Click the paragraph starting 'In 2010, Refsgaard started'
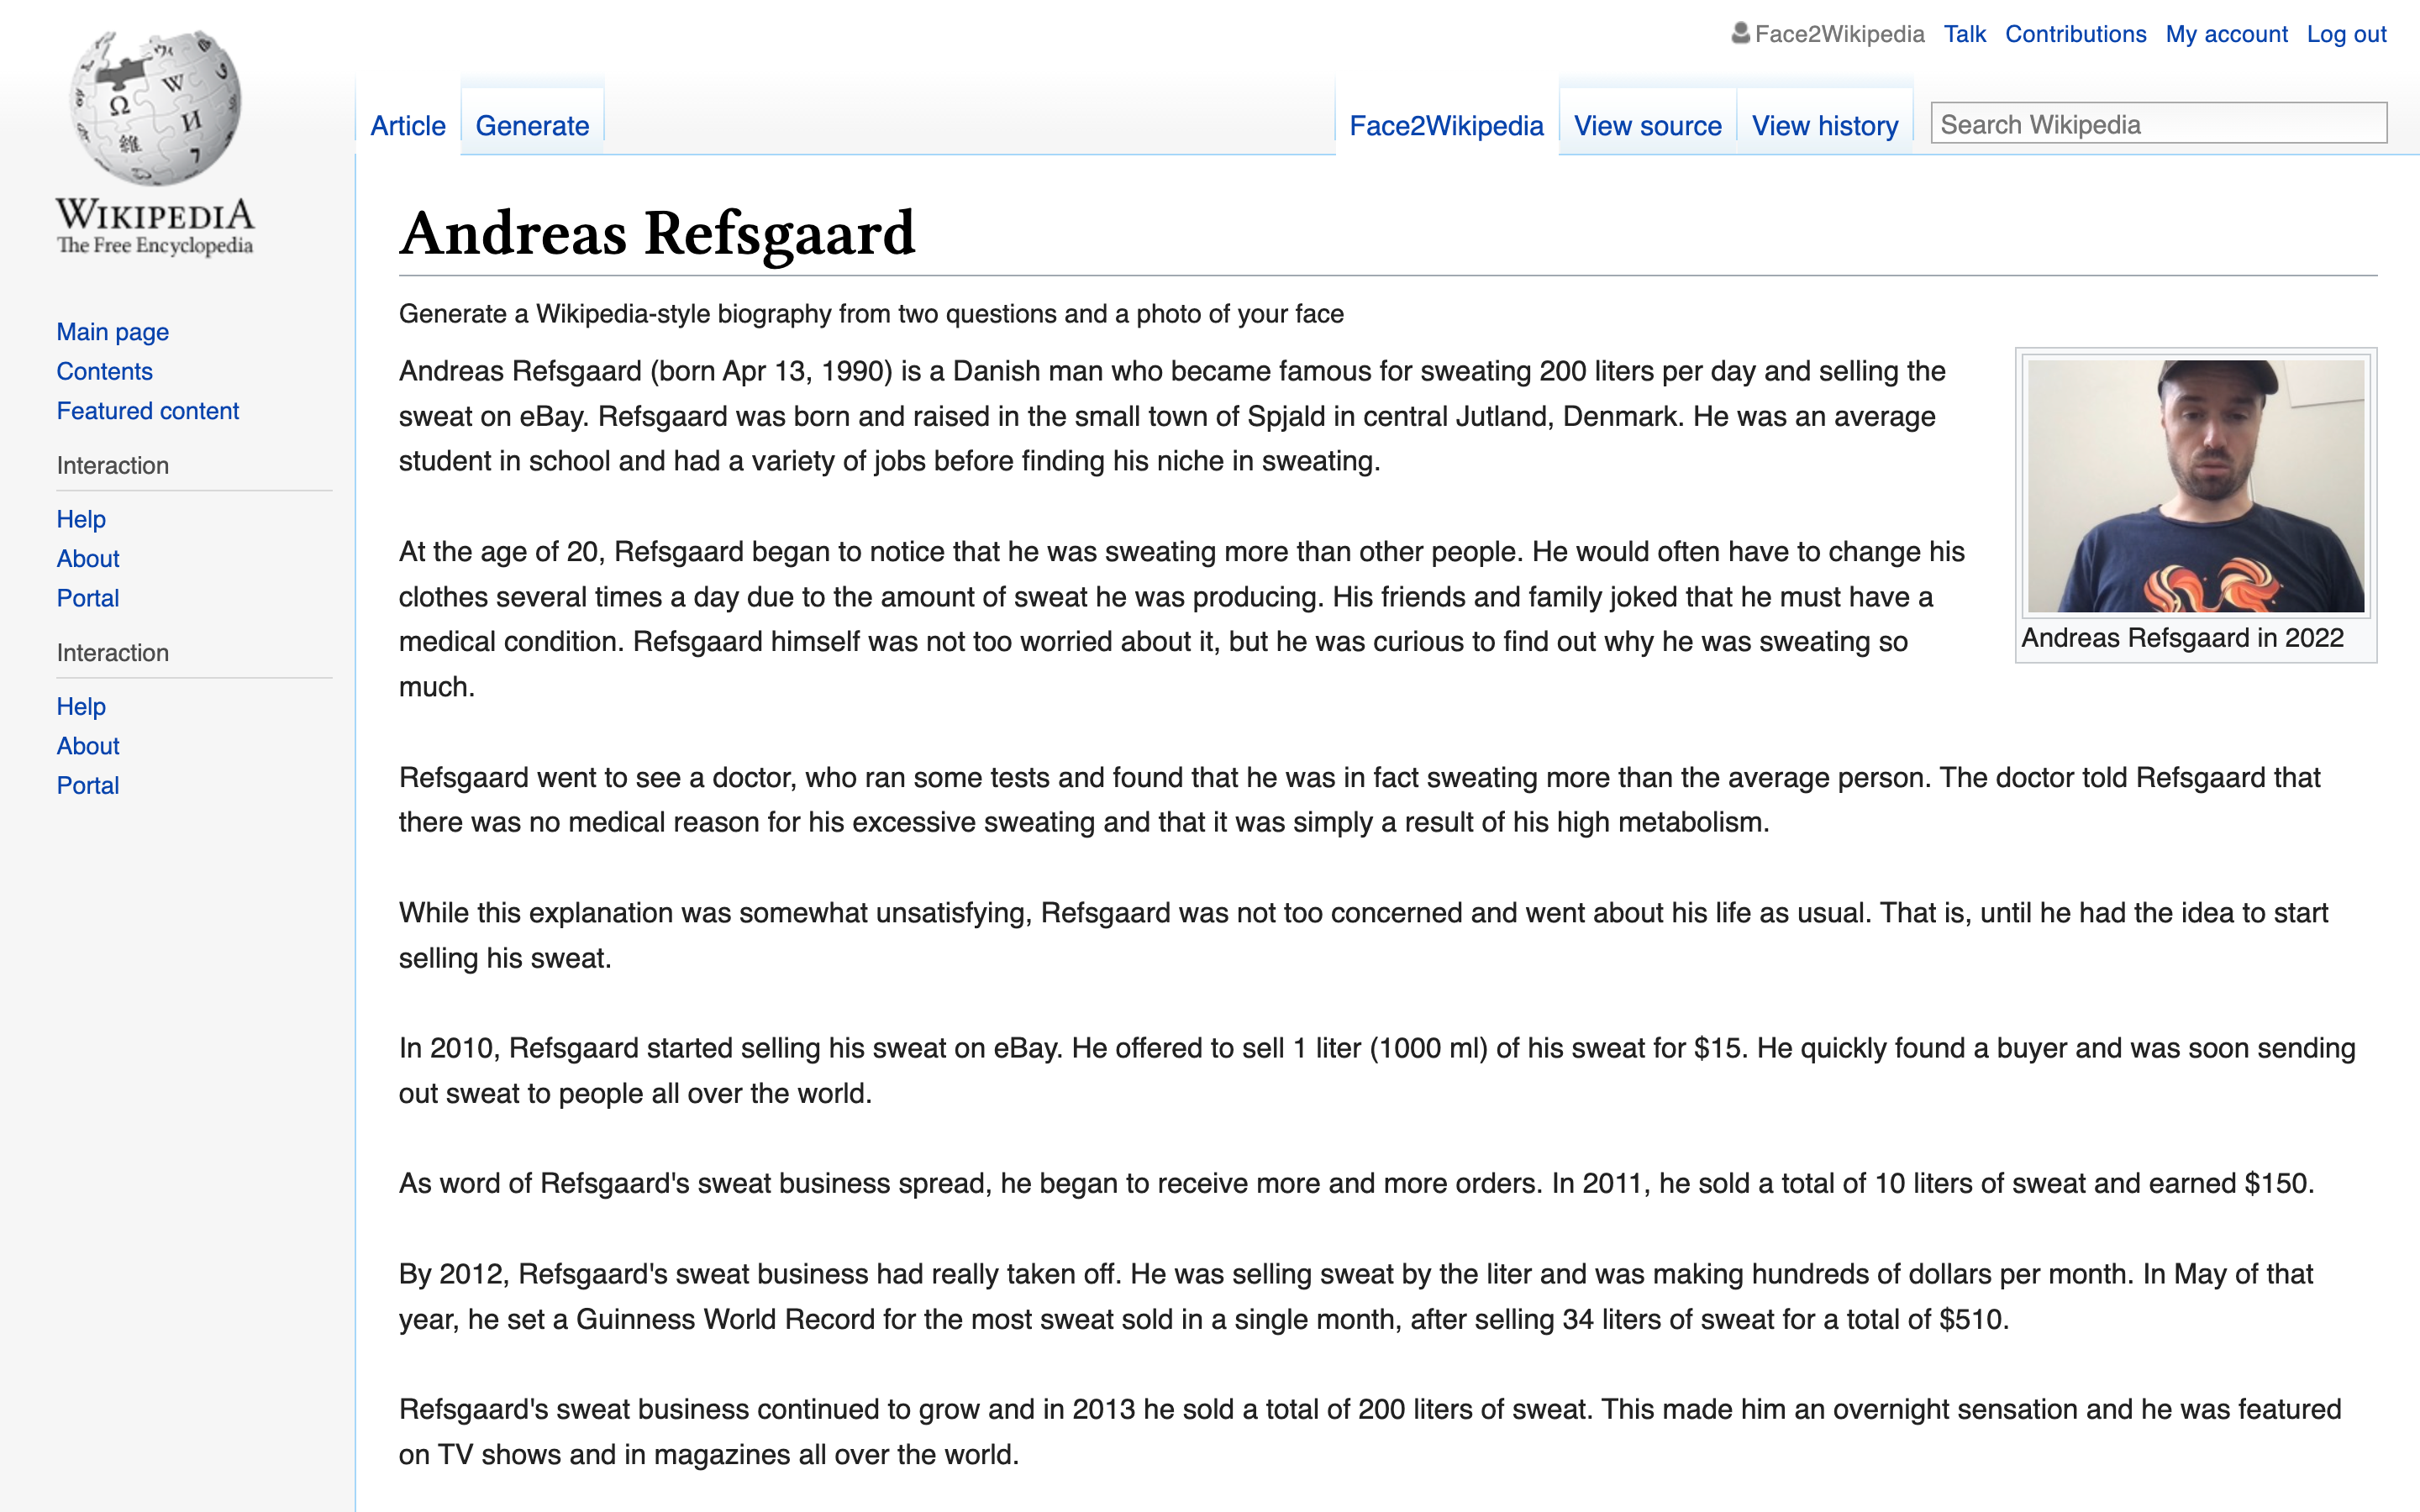2420x1512 pixels. (1377, 1070)
